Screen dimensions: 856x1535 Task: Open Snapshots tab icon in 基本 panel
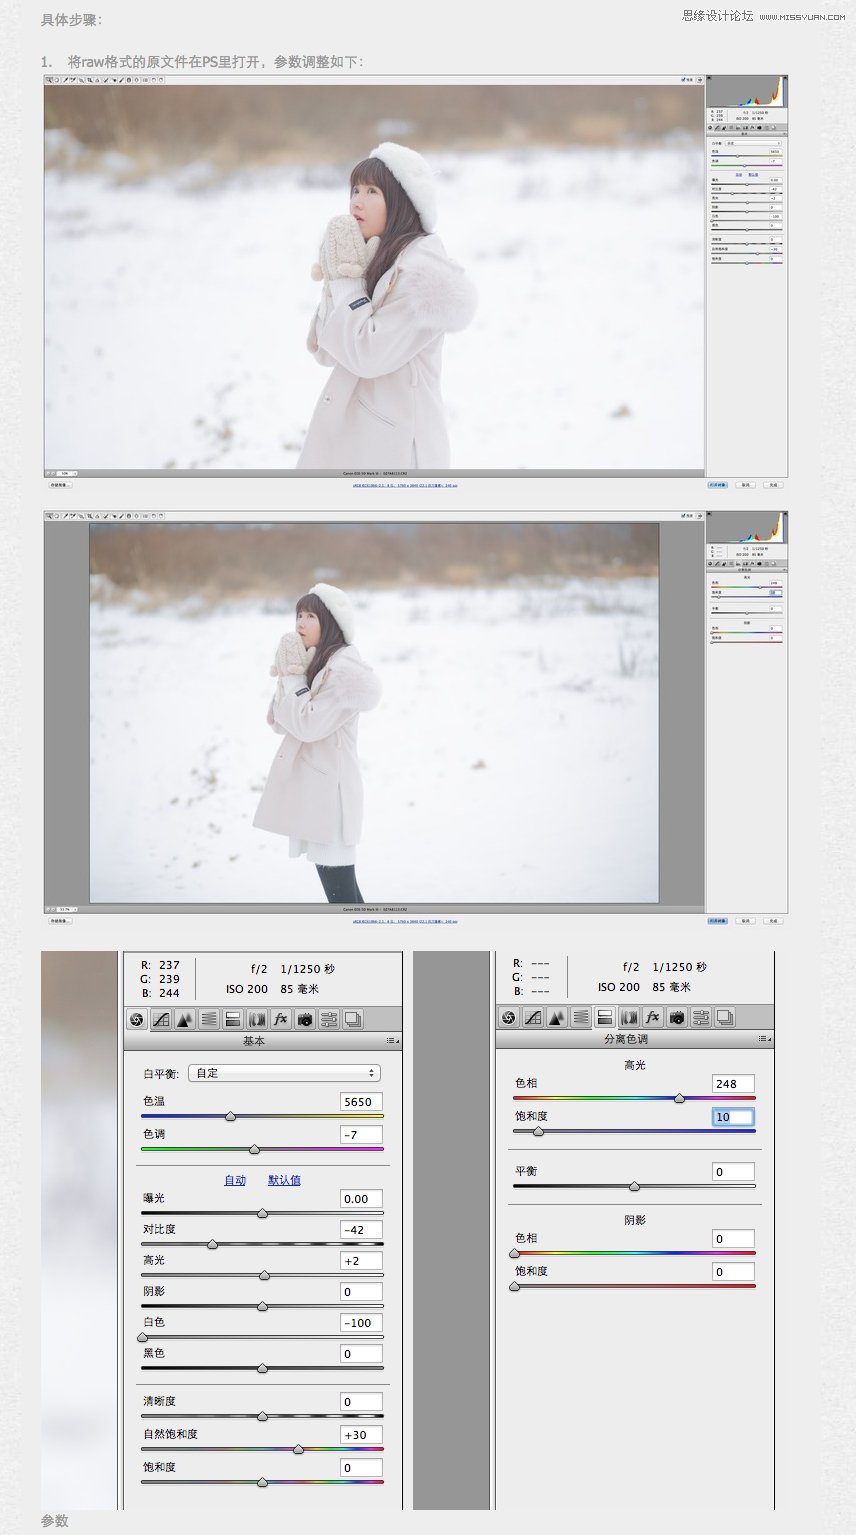tap(353, 1019)
